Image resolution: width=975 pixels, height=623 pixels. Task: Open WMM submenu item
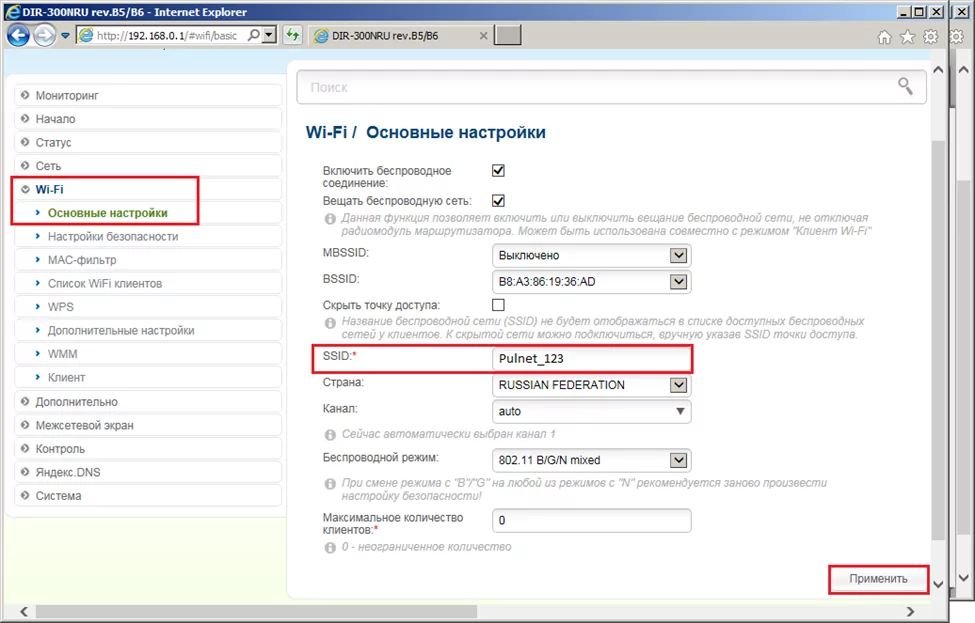pyautogui.click(x=148, y=354)
